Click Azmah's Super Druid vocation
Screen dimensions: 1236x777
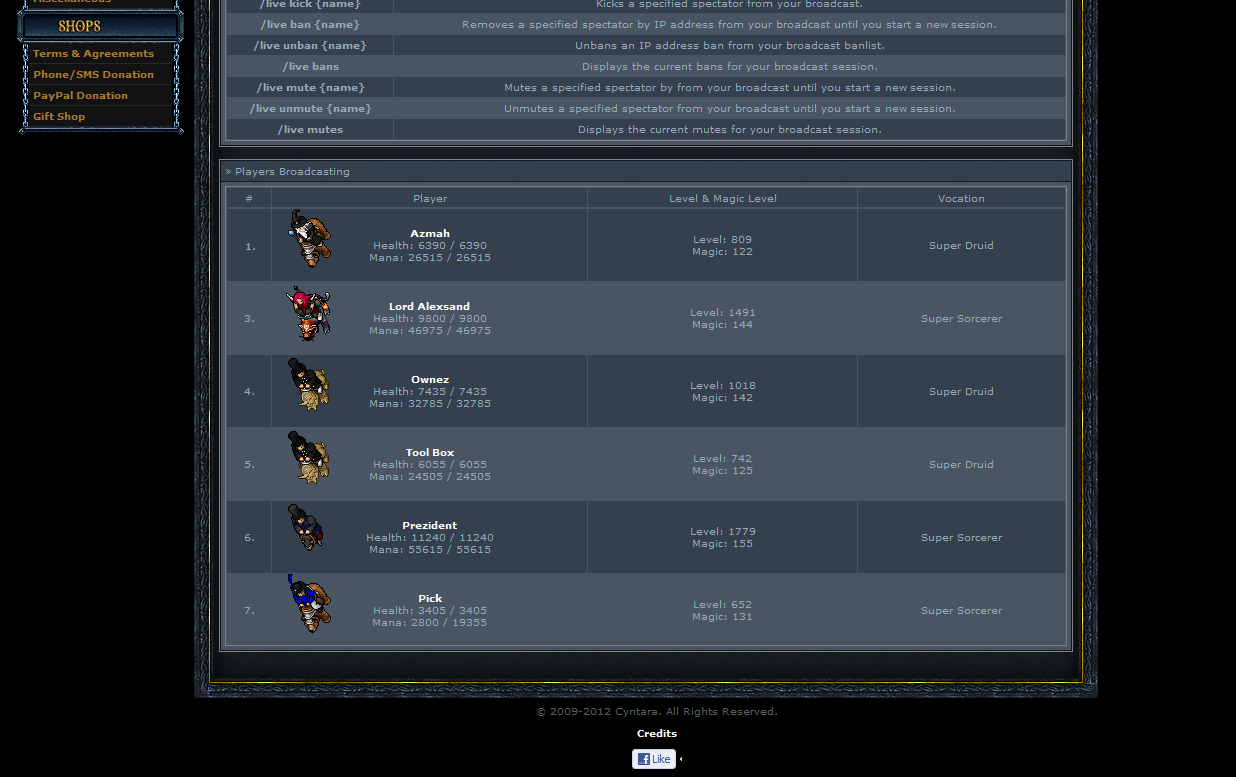(961, 246)
